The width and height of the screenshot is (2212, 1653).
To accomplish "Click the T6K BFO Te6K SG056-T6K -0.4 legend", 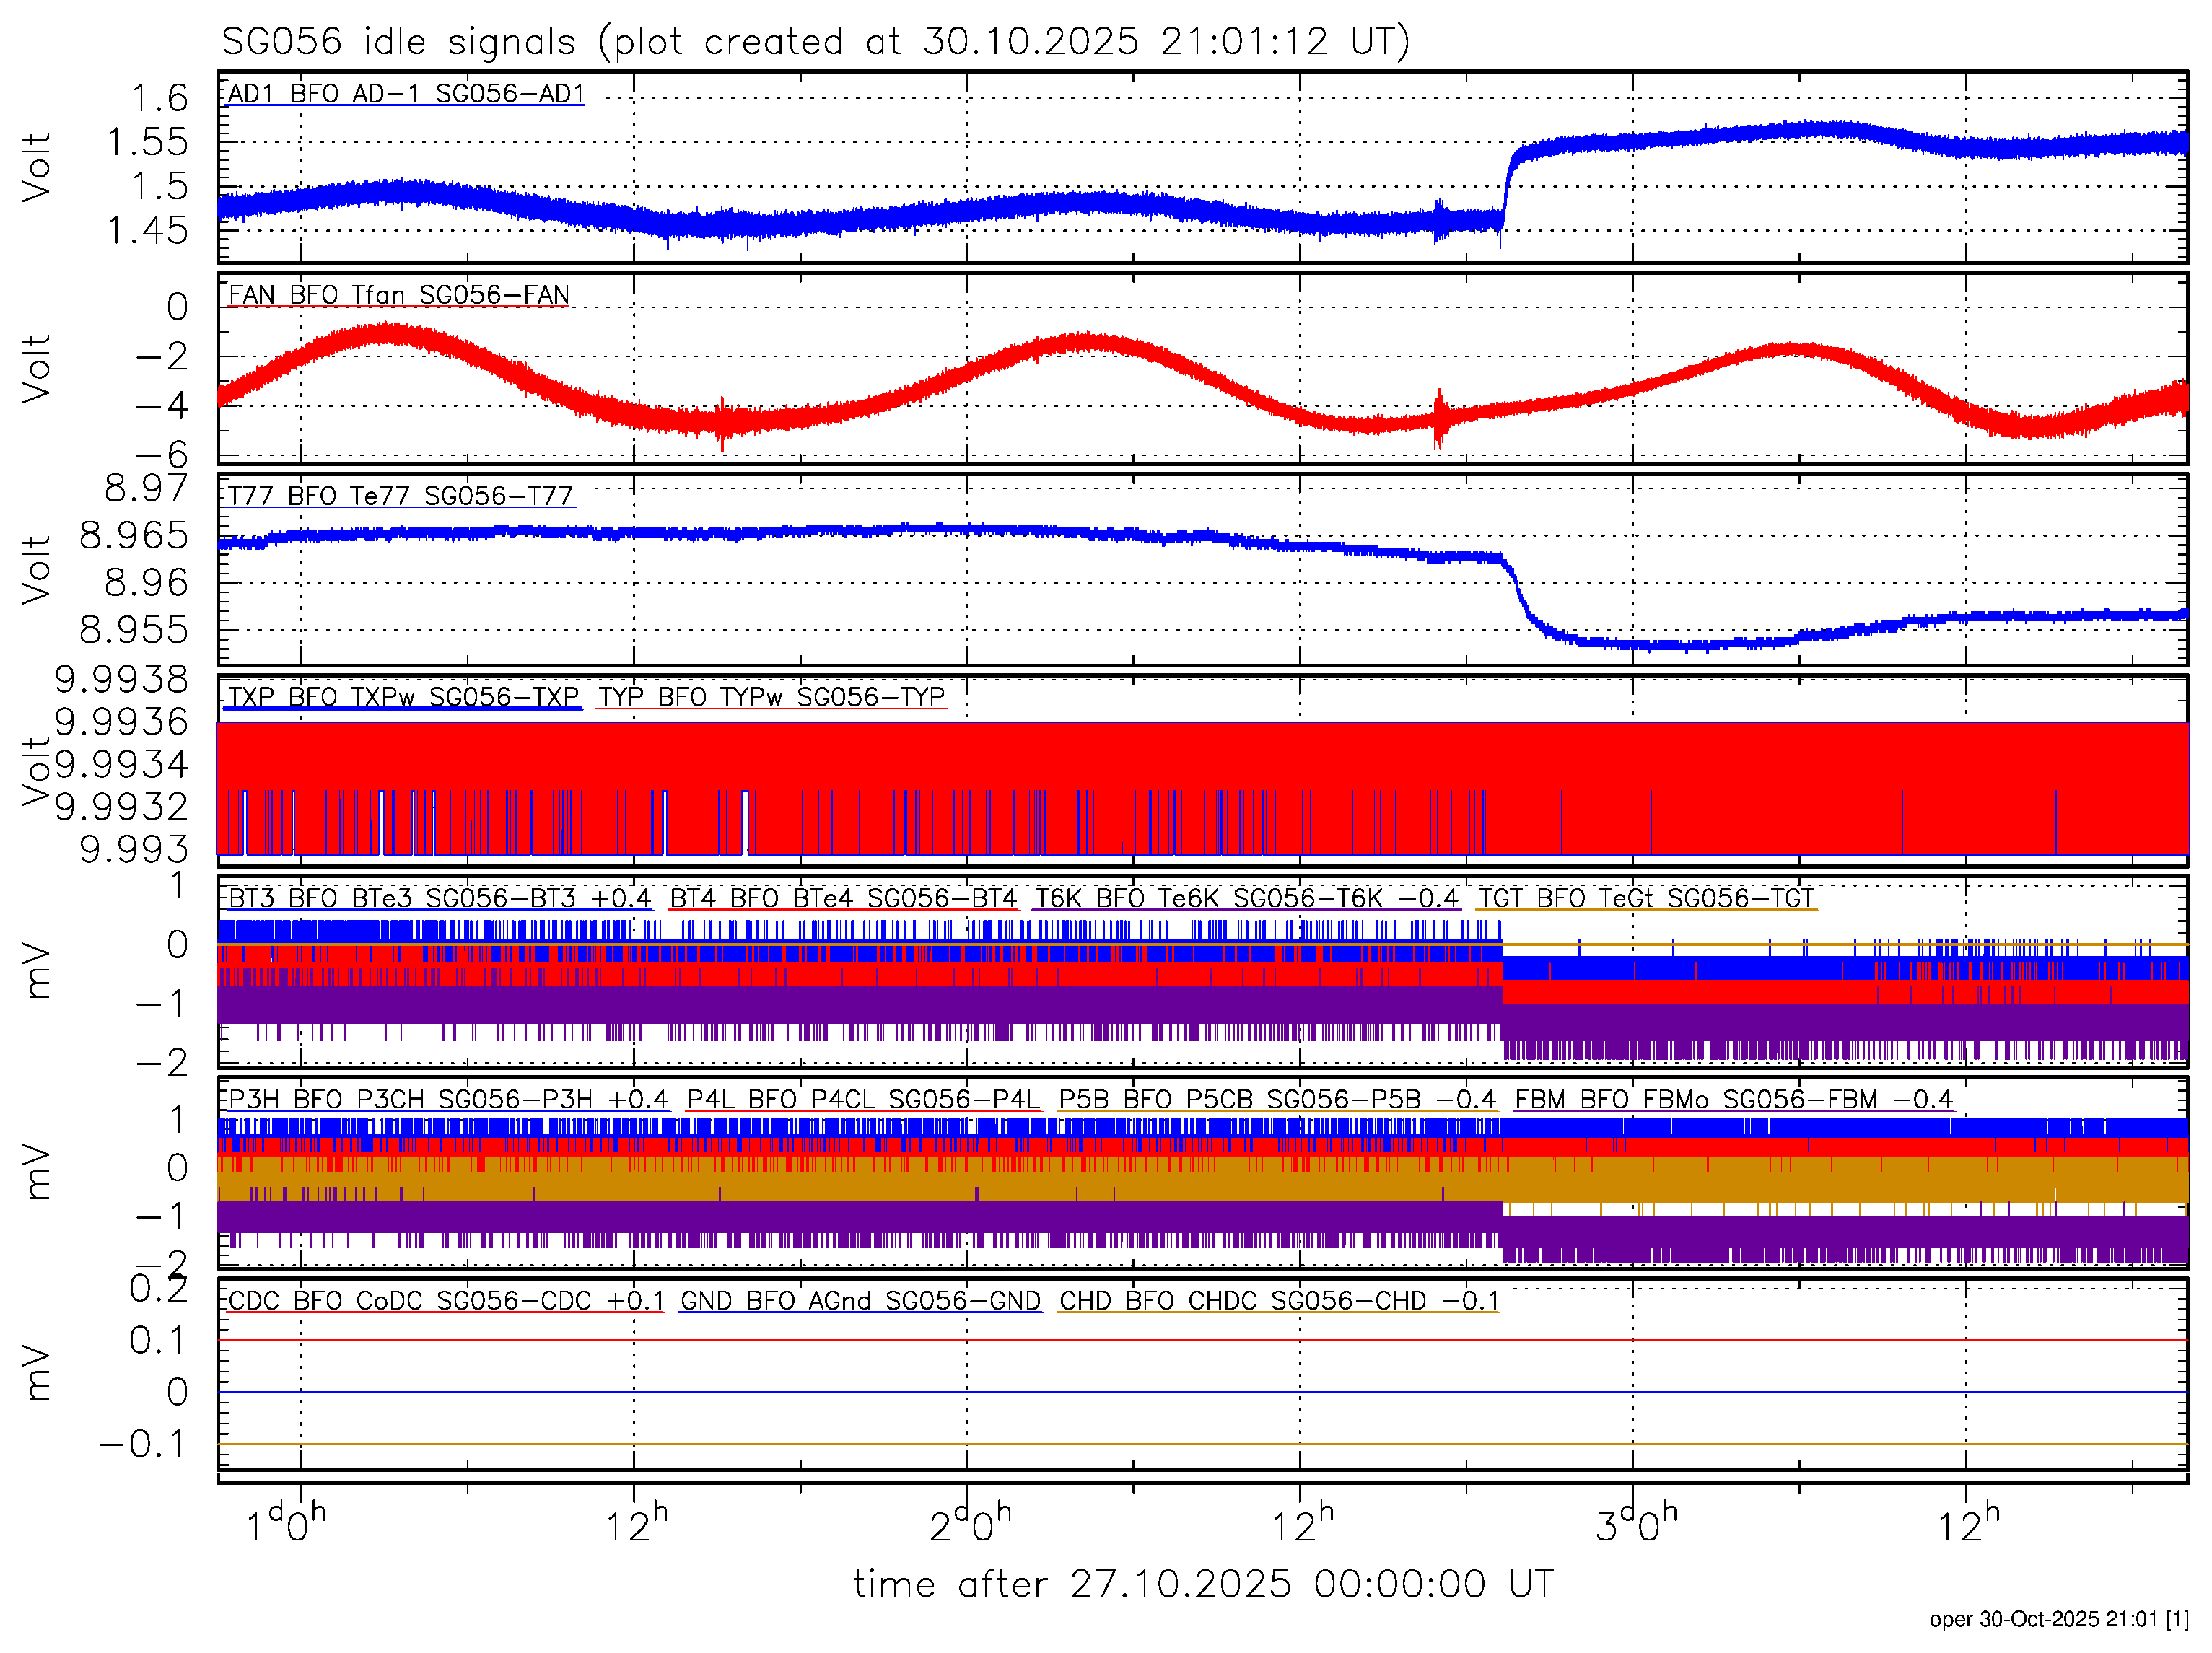I will click(1246, 898).
